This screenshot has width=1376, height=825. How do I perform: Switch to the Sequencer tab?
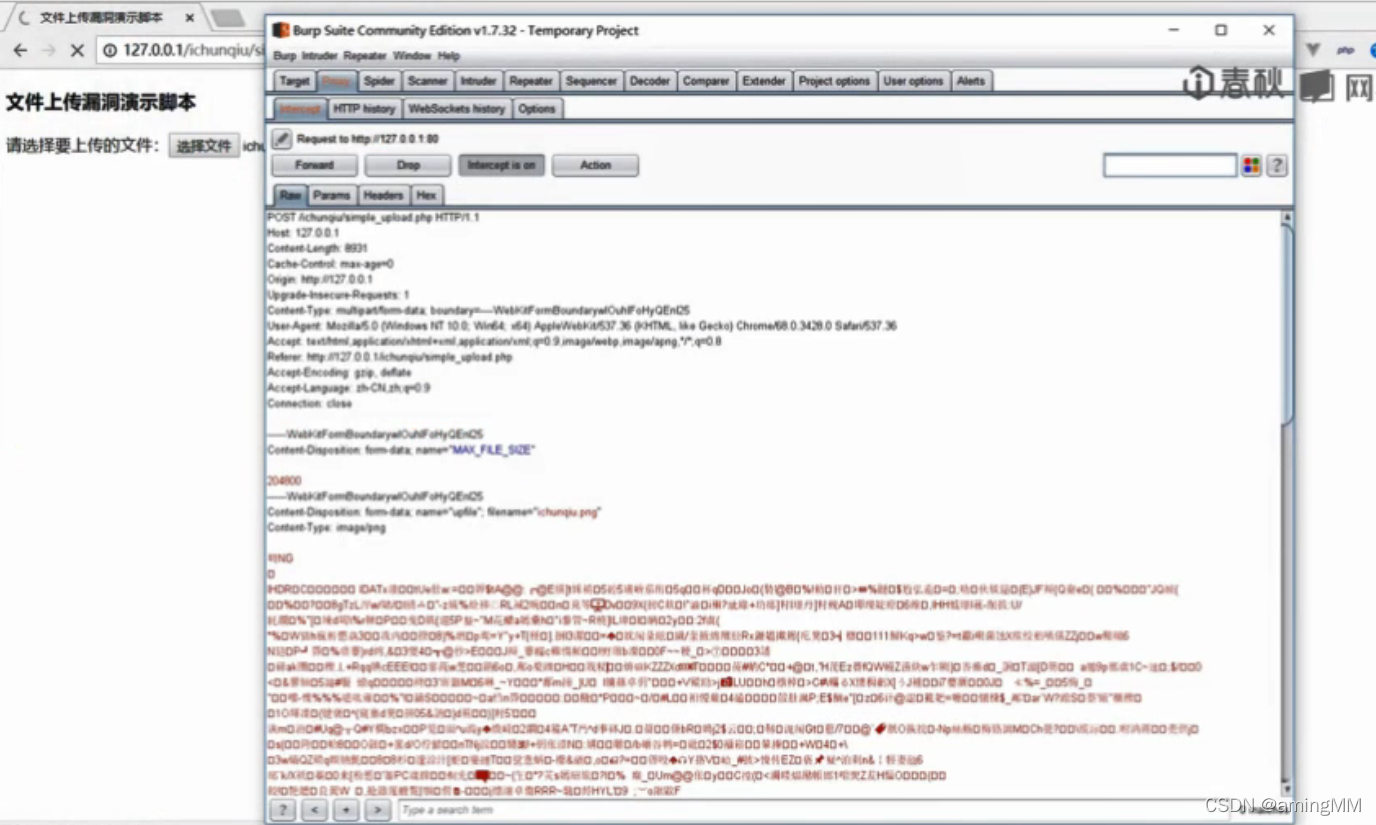tap(592, 81)
